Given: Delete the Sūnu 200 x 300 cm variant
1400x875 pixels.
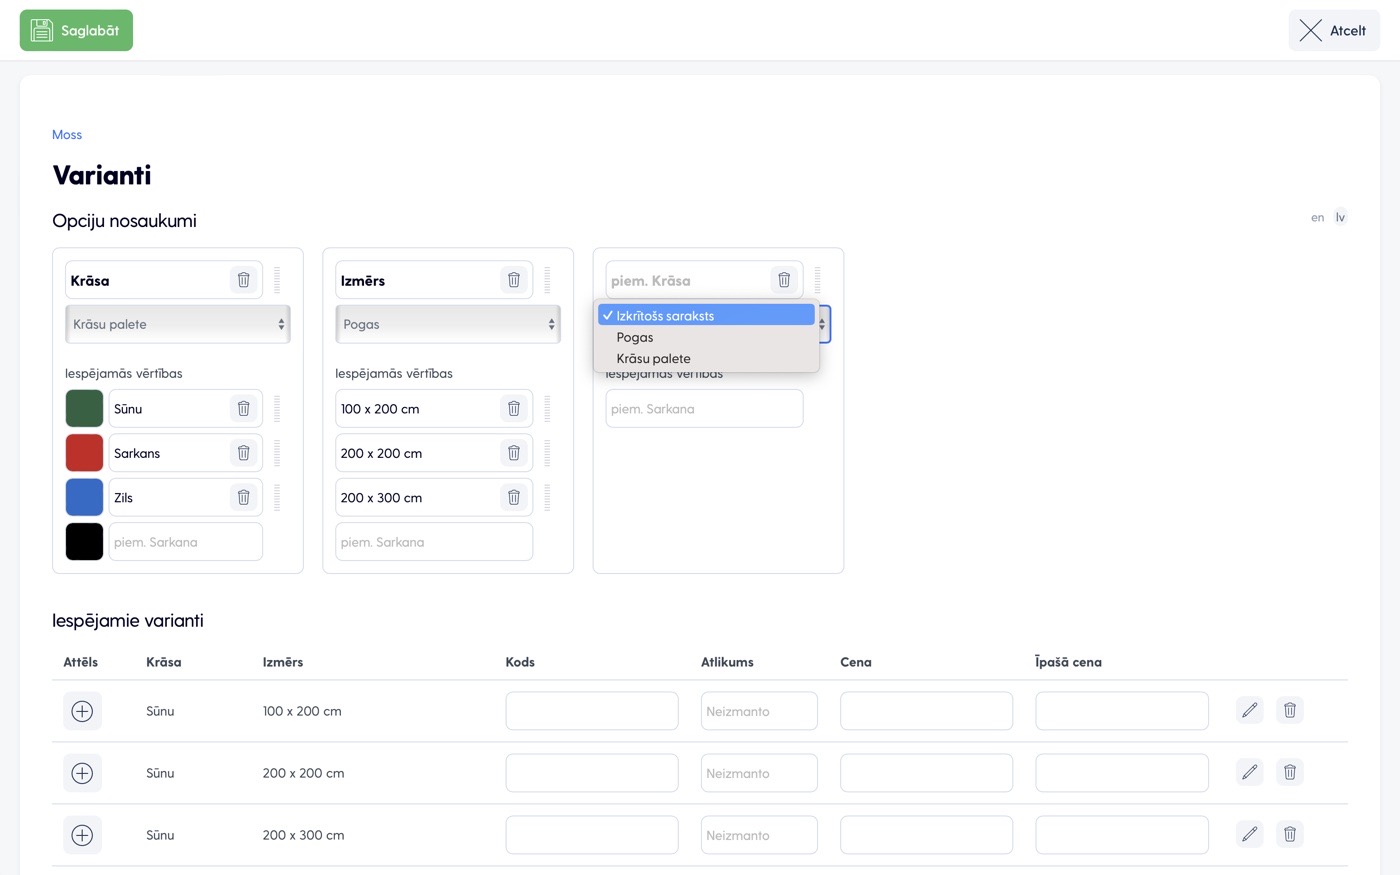Looking at the screenshot, I should point(1290,834).
